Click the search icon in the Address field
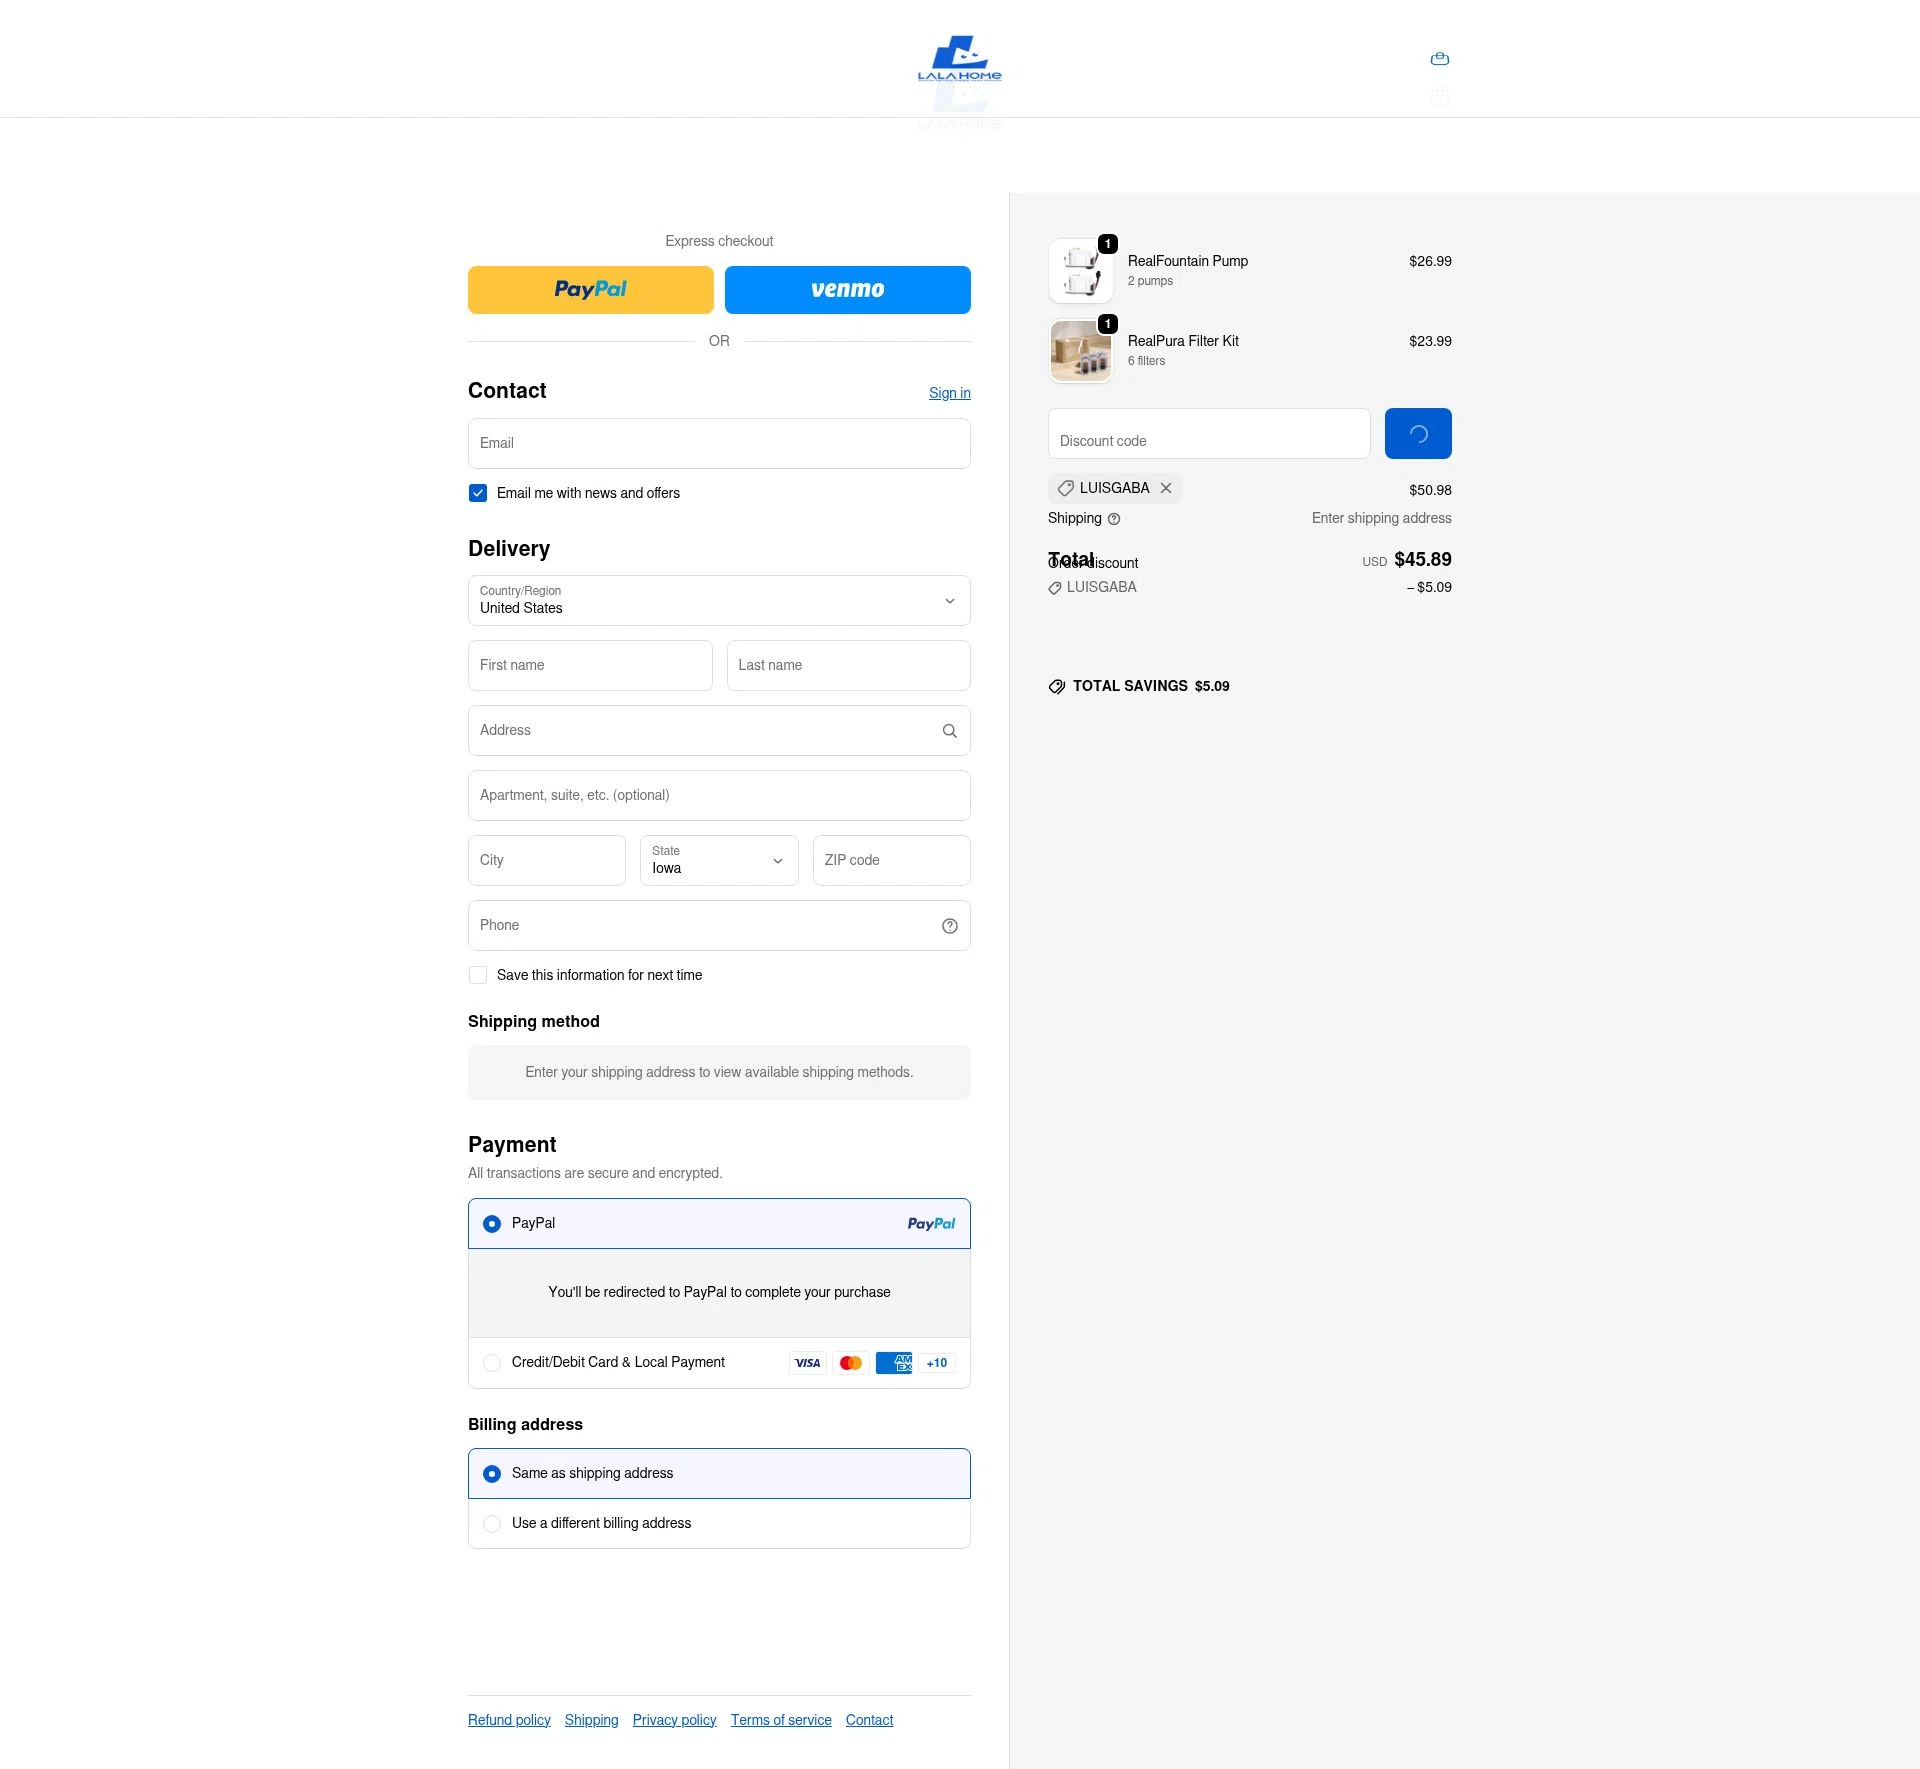1920x1769 pixels. (x=949, y=731)
